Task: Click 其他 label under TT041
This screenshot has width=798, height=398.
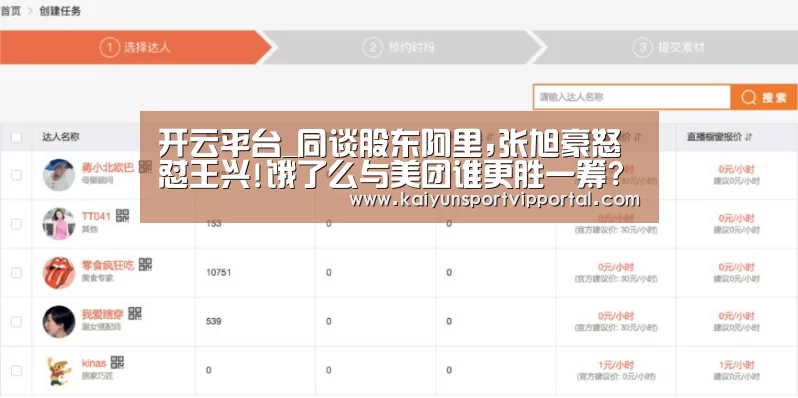Action: pos(90,230)
